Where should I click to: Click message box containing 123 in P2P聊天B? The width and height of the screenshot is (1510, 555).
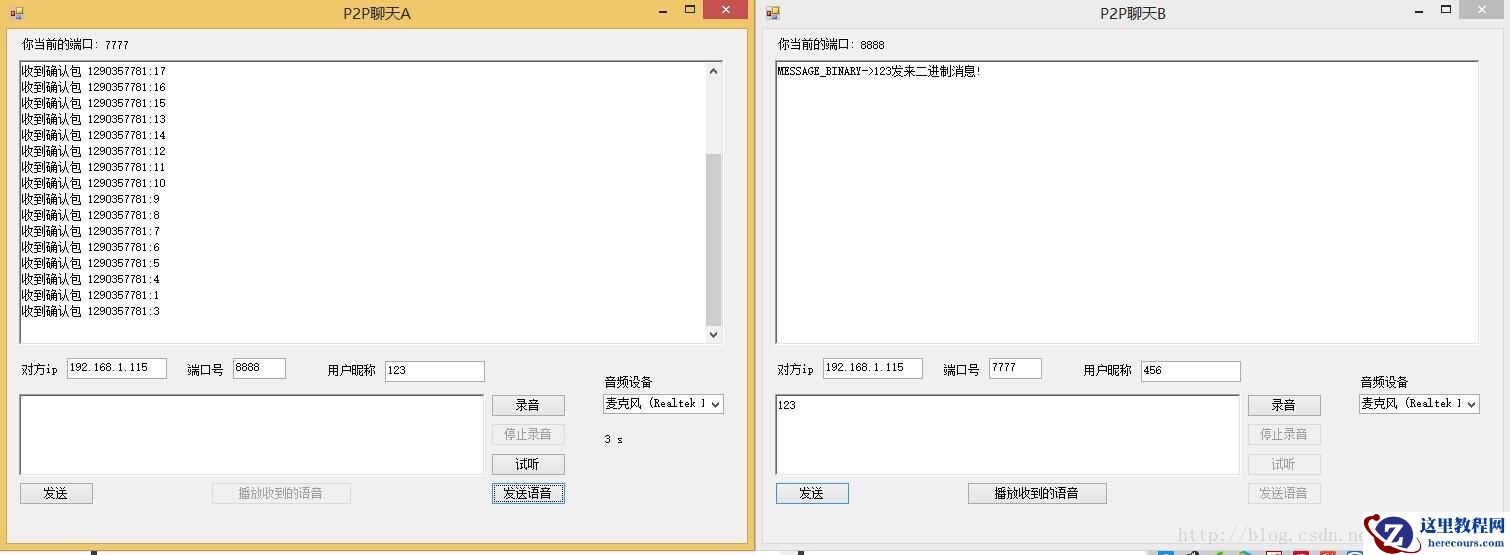point(1008,435)
